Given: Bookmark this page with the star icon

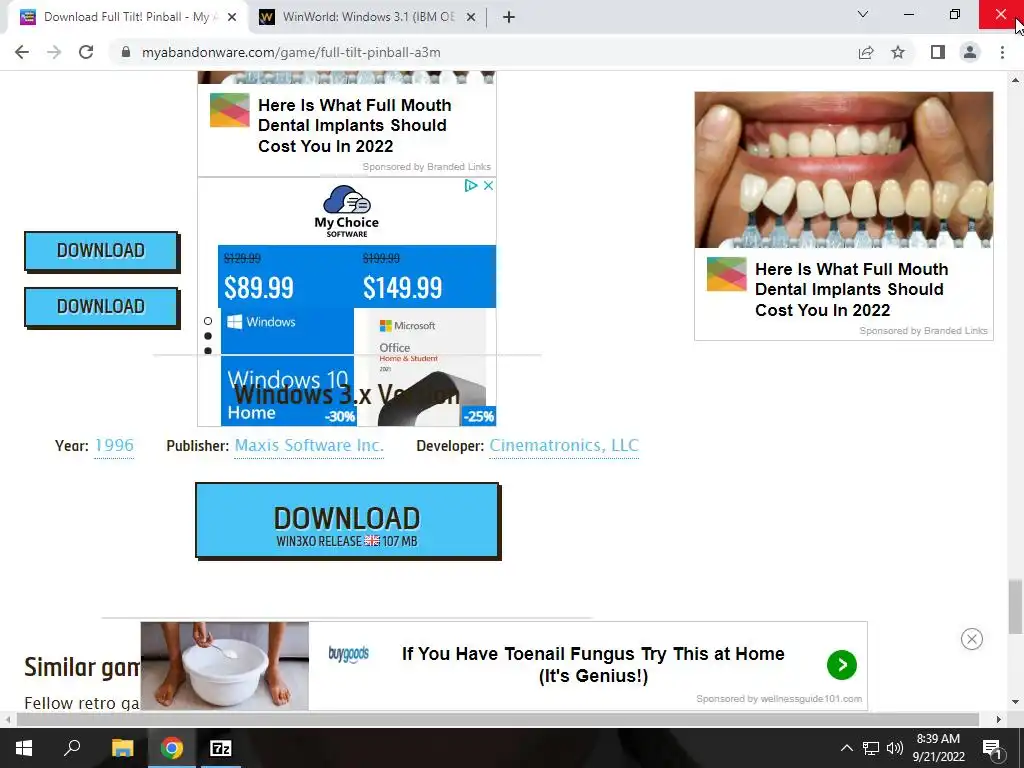Looking at the screenshot, I should tap(898, 52).
